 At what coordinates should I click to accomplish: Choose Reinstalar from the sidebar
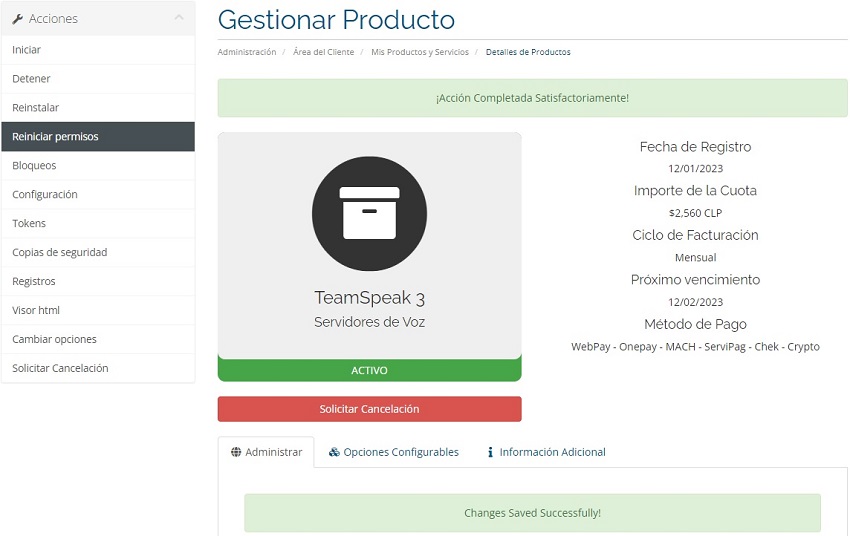click(x=35, y=108)
